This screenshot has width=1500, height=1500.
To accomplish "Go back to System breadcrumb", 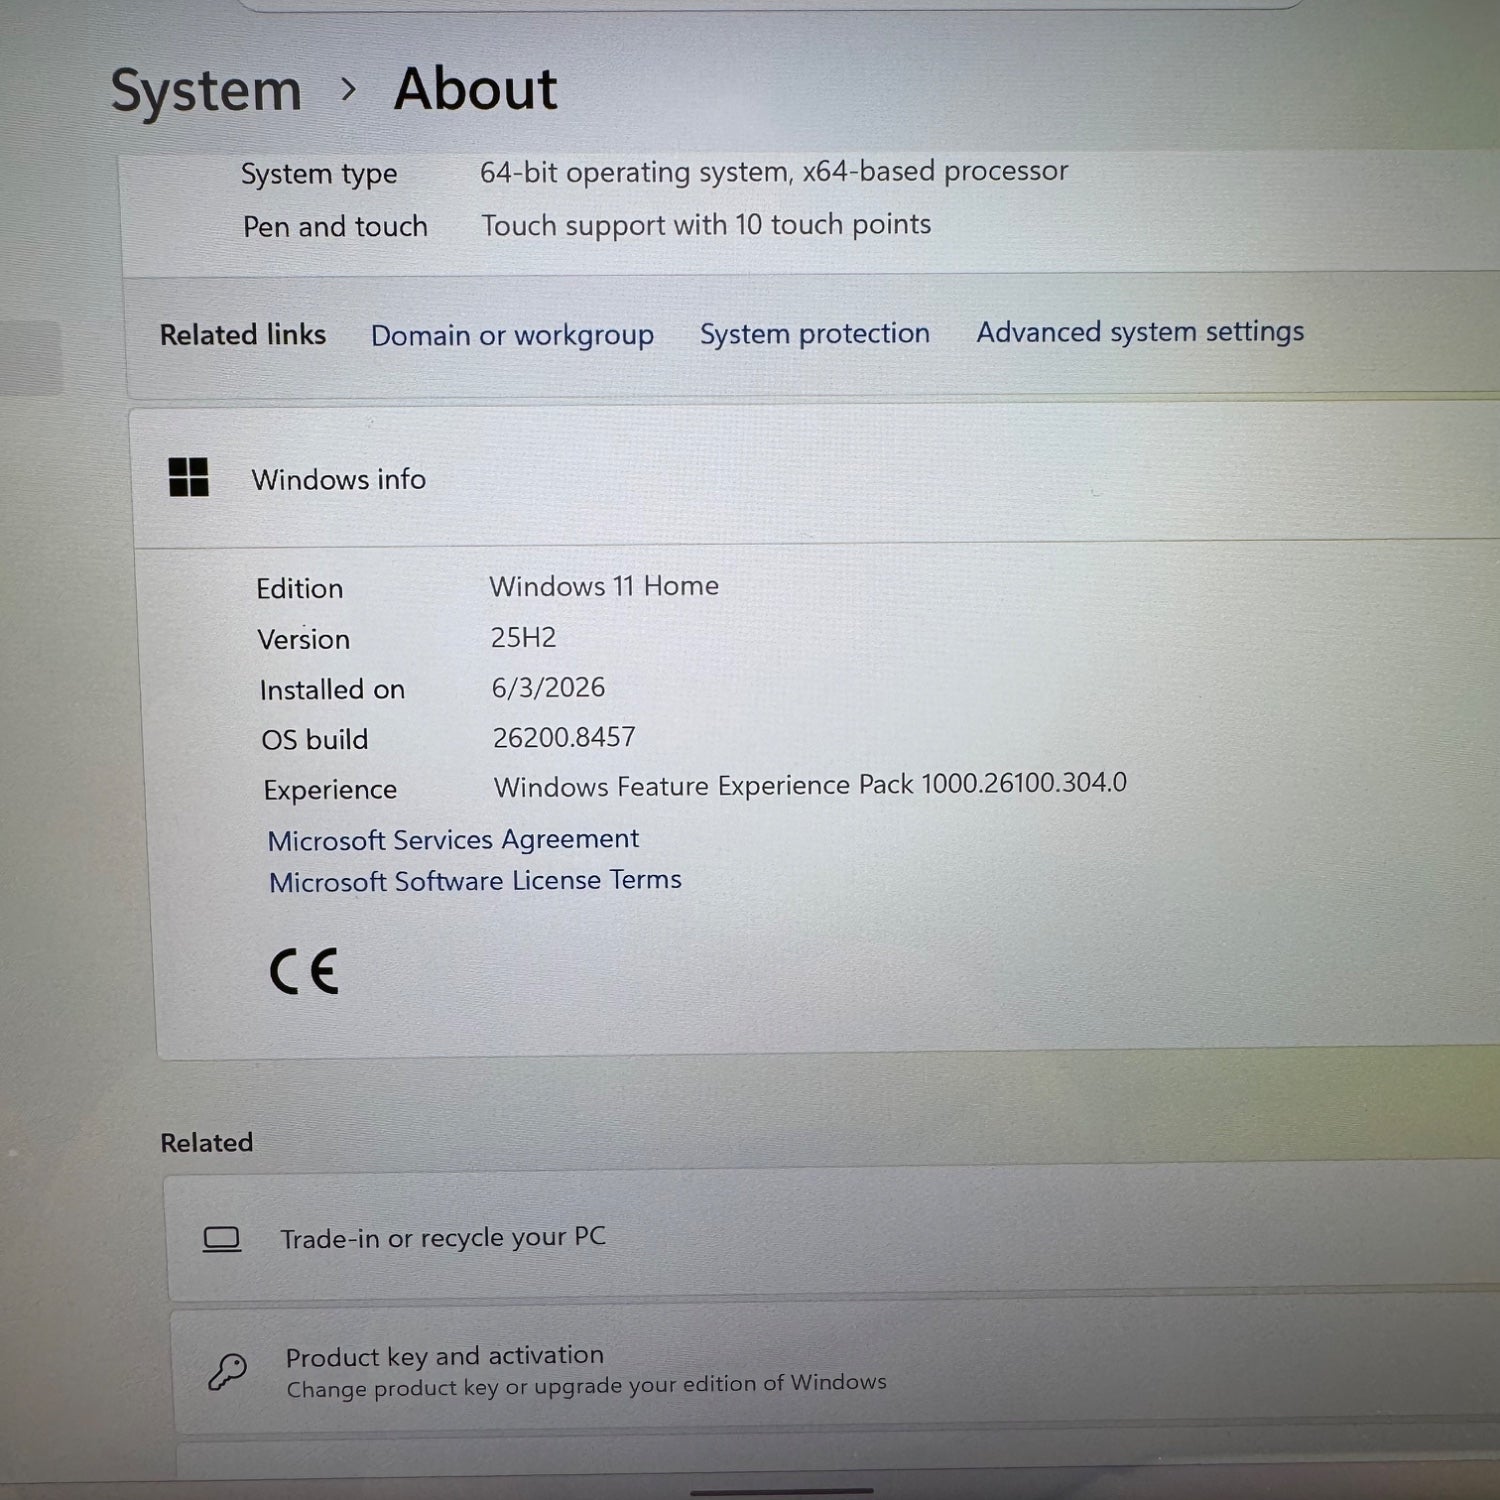I will click(x=206, y=91).
